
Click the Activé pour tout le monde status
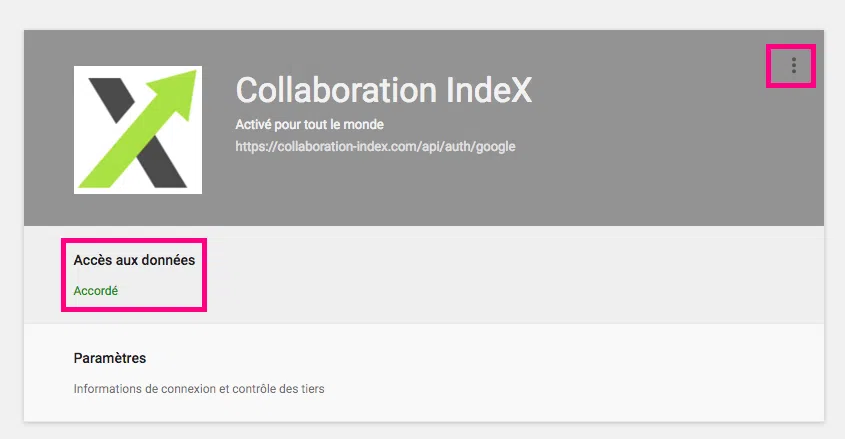click(309, 124)
